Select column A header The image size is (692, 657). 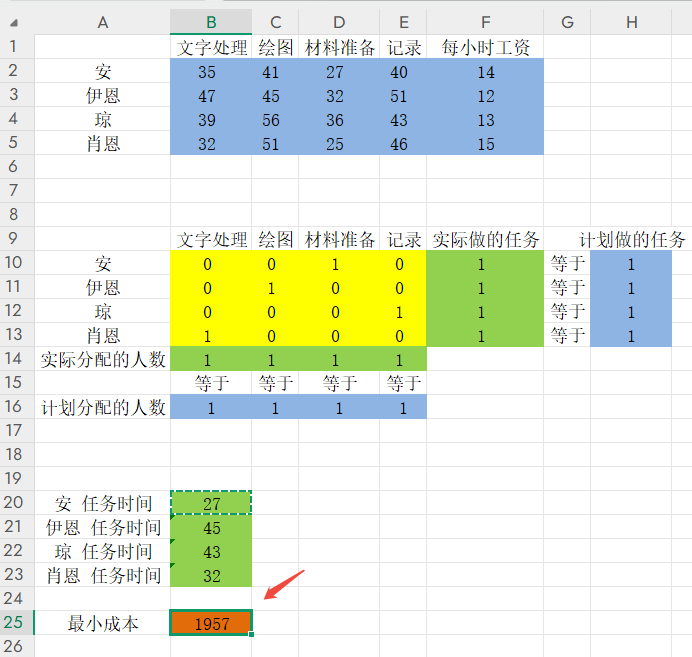coord(102,22)
